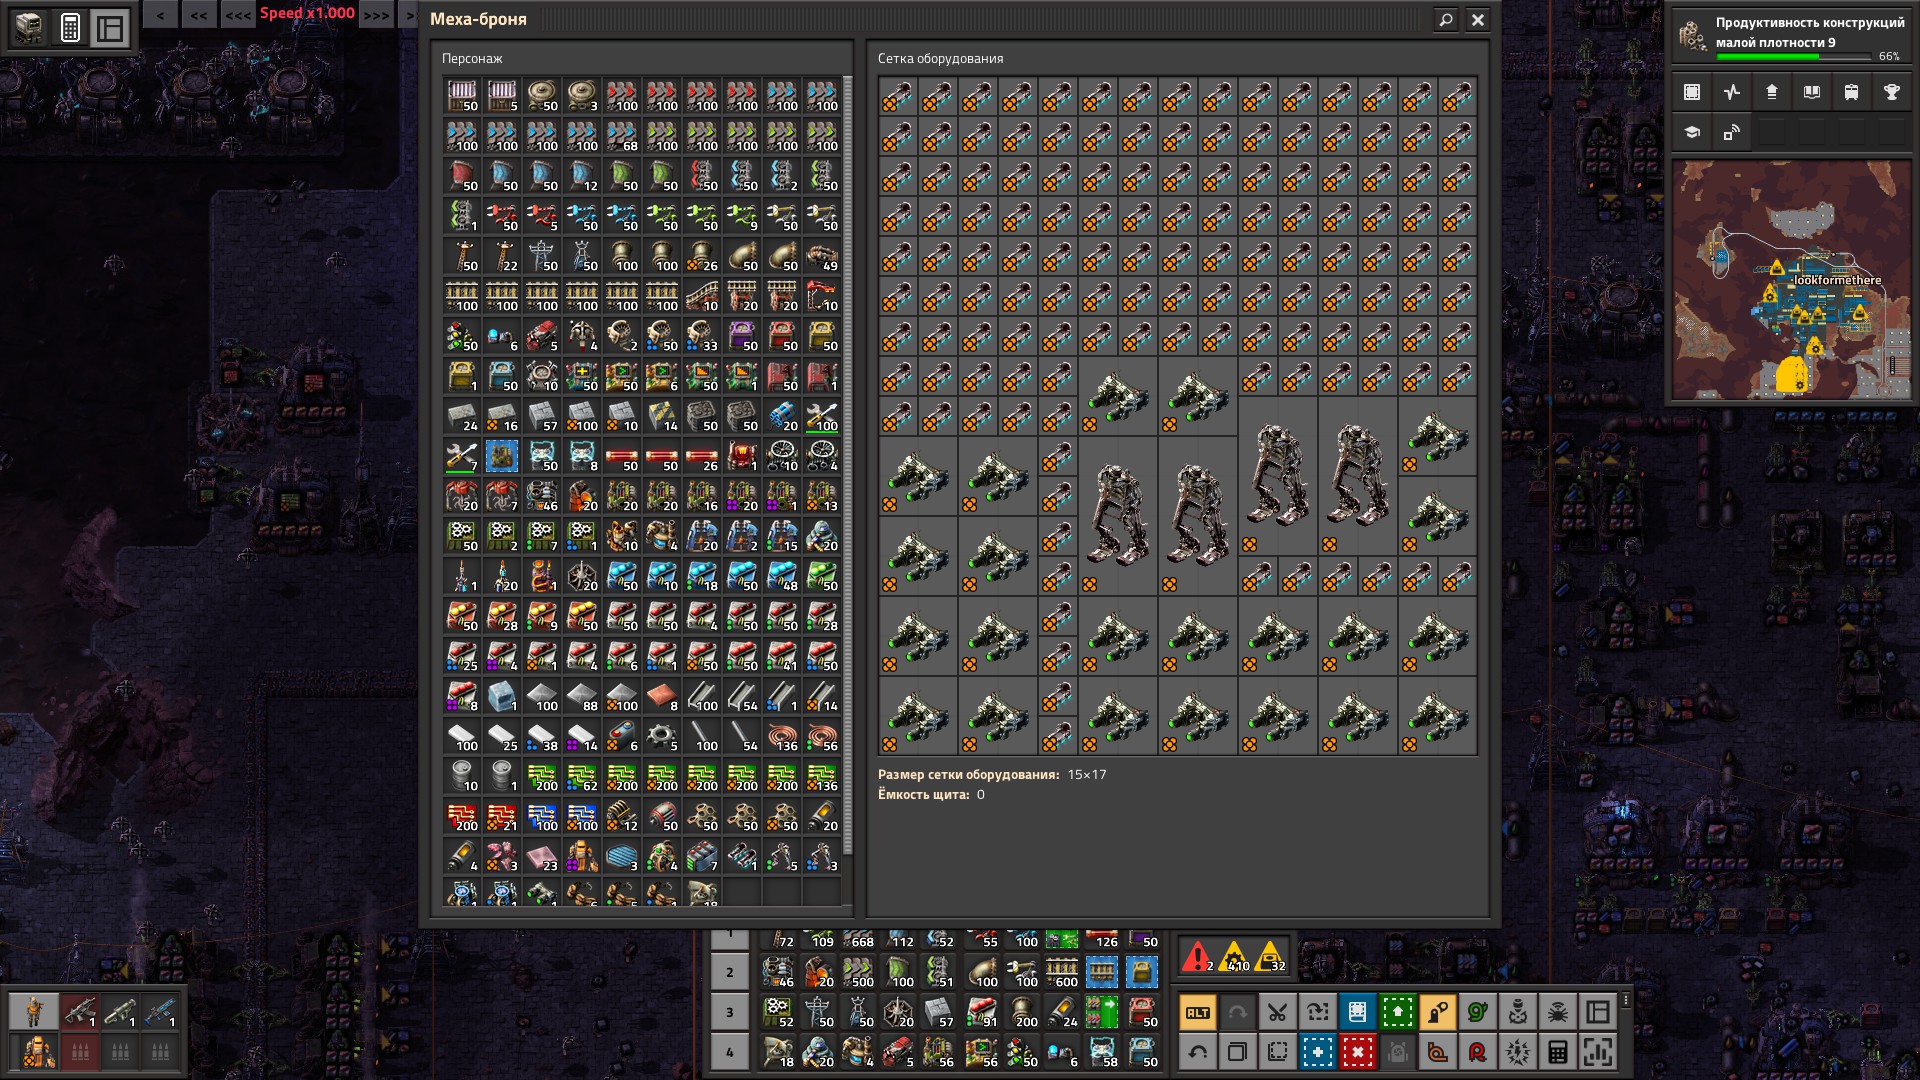Select the green upgrade planner
The height and width of the screenshot is (1080, 1920).
coord(1397,1012)
